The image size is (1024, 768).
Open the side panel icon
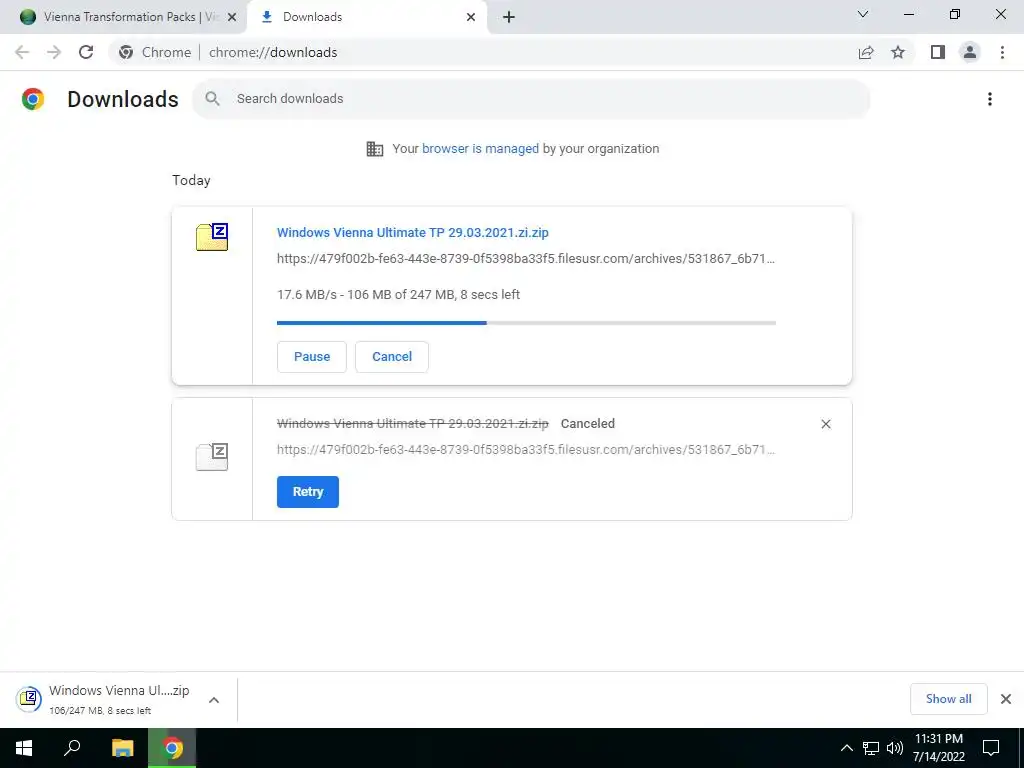click(x=938, y=52)
